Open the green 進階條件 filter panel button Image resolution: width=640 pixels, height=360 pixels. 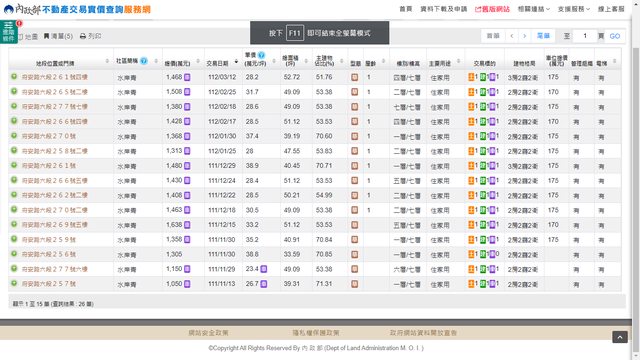point(8,31)
